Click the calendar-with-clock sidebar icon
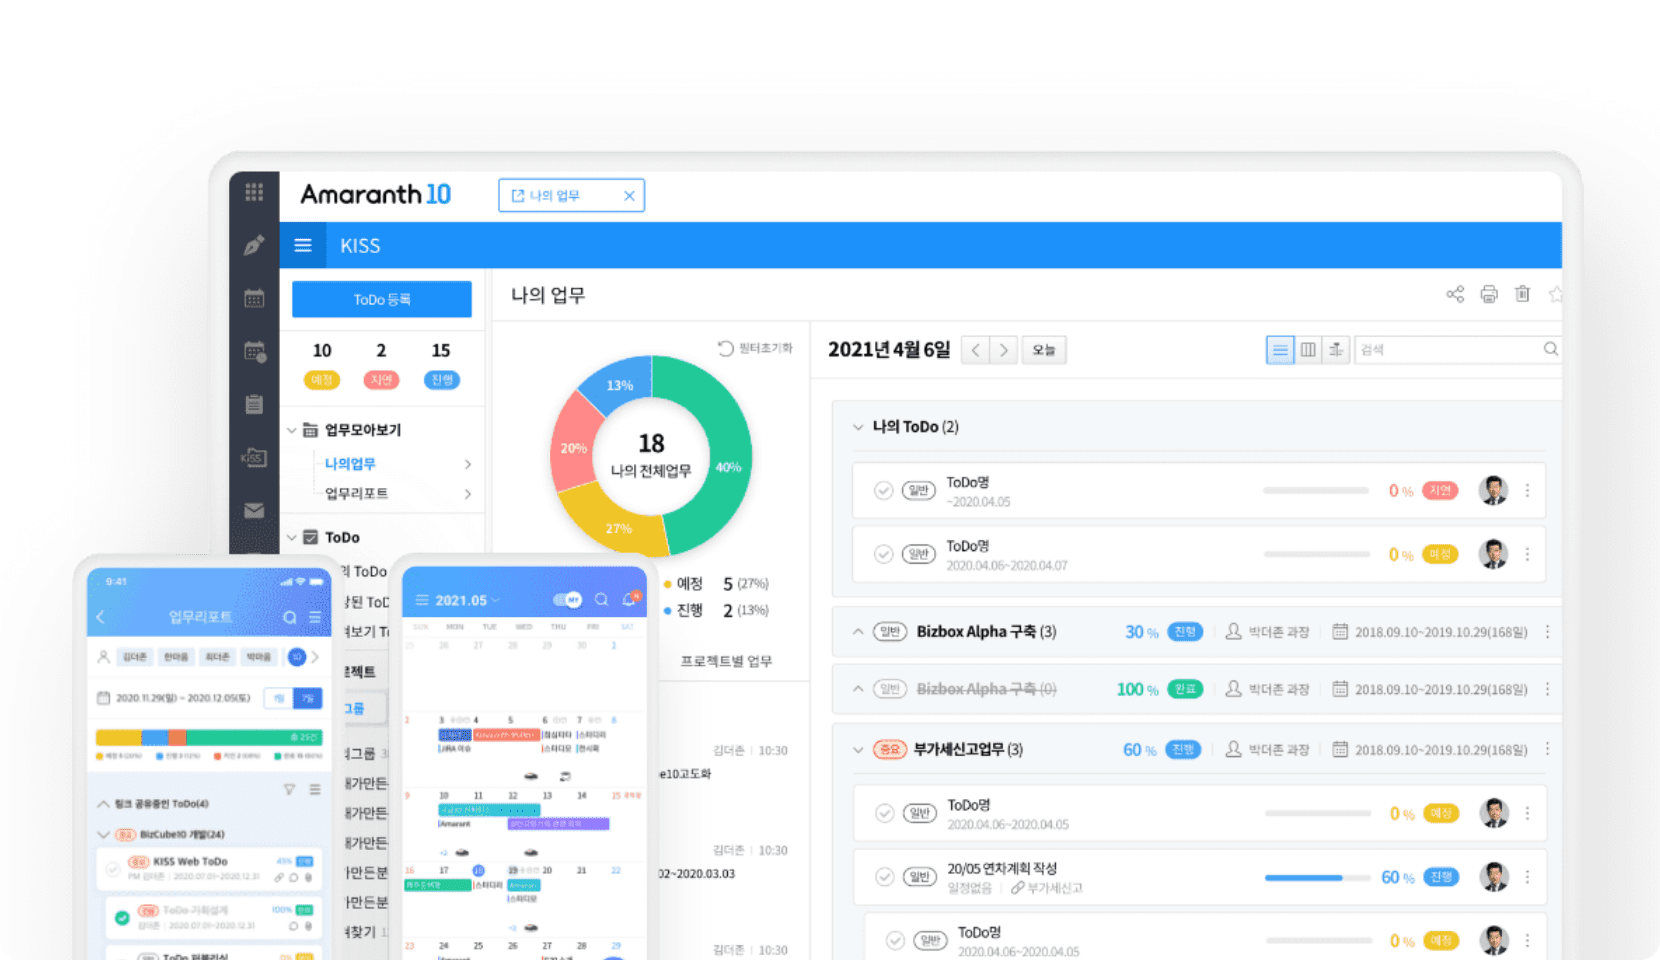Viewport: 1660px width, 960px height. click(x=254, y=351)
